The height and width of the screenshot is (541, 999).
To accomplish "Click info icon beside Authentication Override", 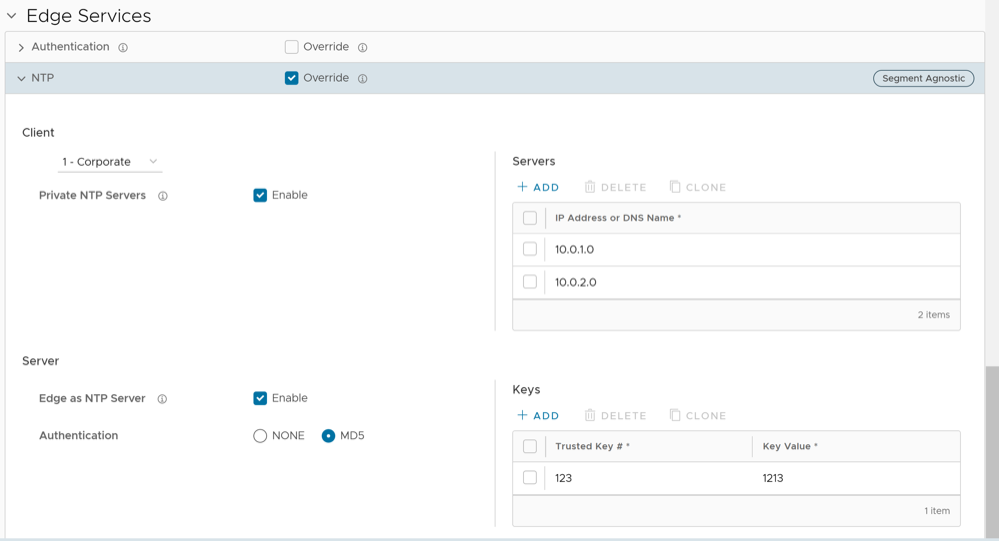I will pyautogui.click(x=362, y=47).
